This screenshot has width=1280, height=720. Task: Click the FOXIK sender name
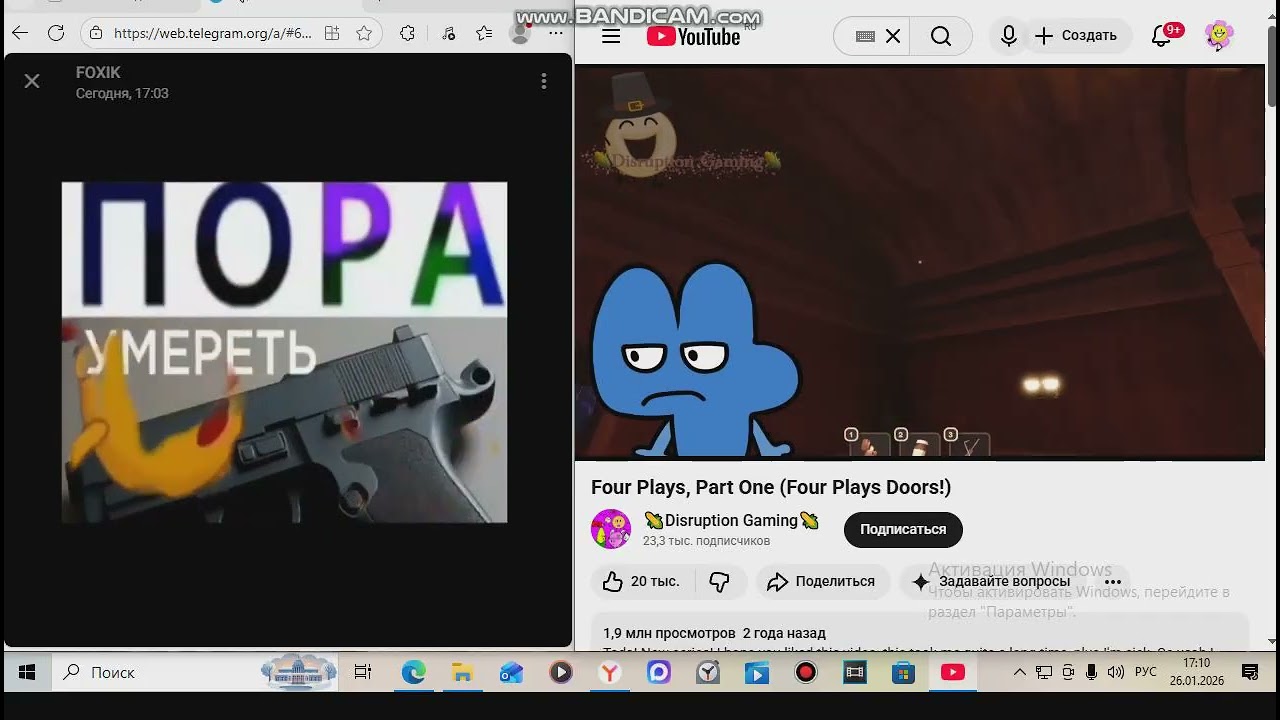click(98, 73)
